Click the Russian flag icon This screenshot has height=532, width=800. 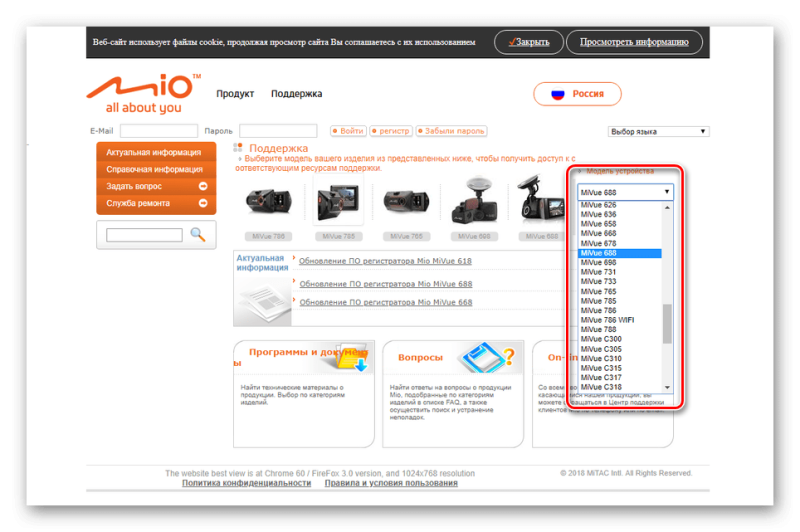(558, 94)
